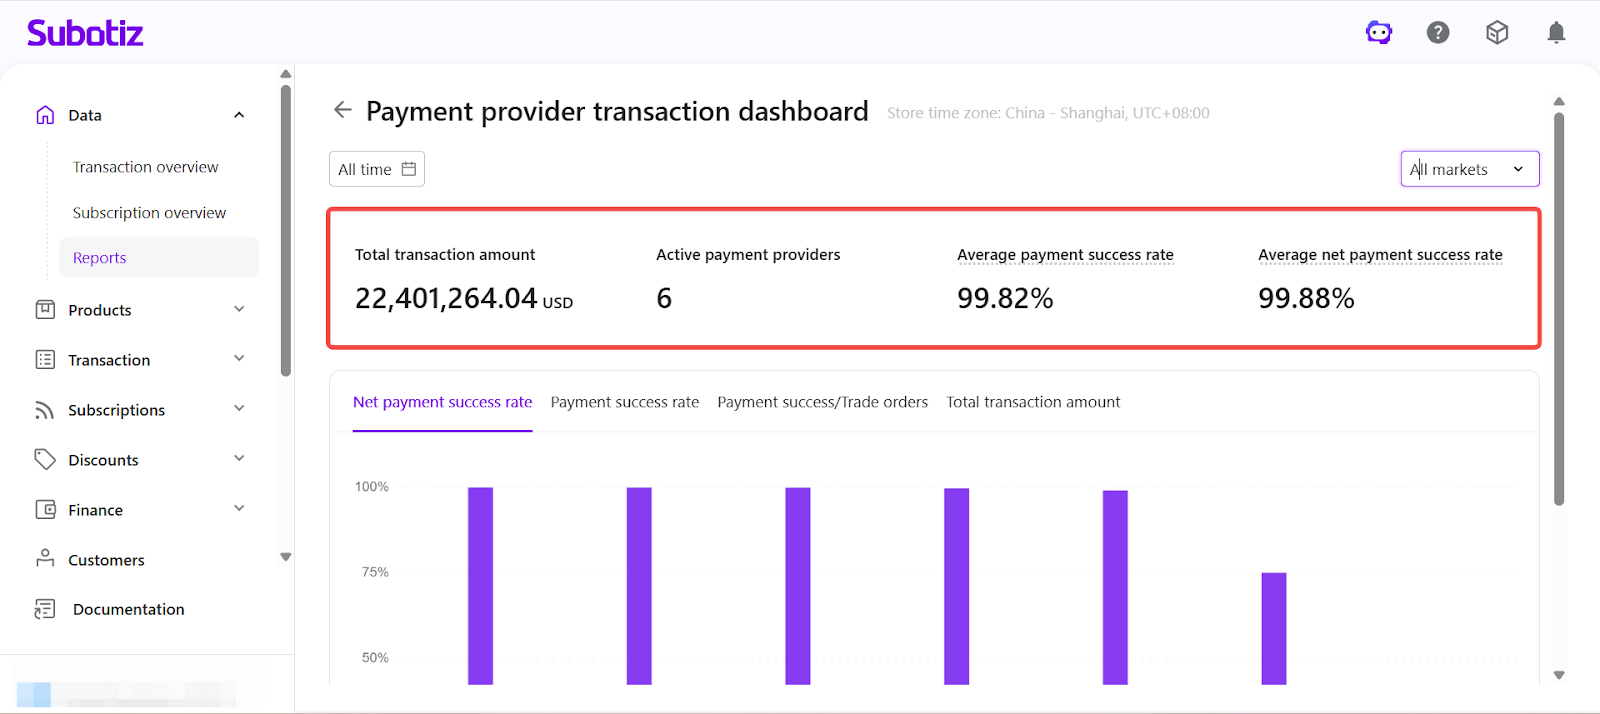Click the shortest purple chart bar

point(1273,628)
